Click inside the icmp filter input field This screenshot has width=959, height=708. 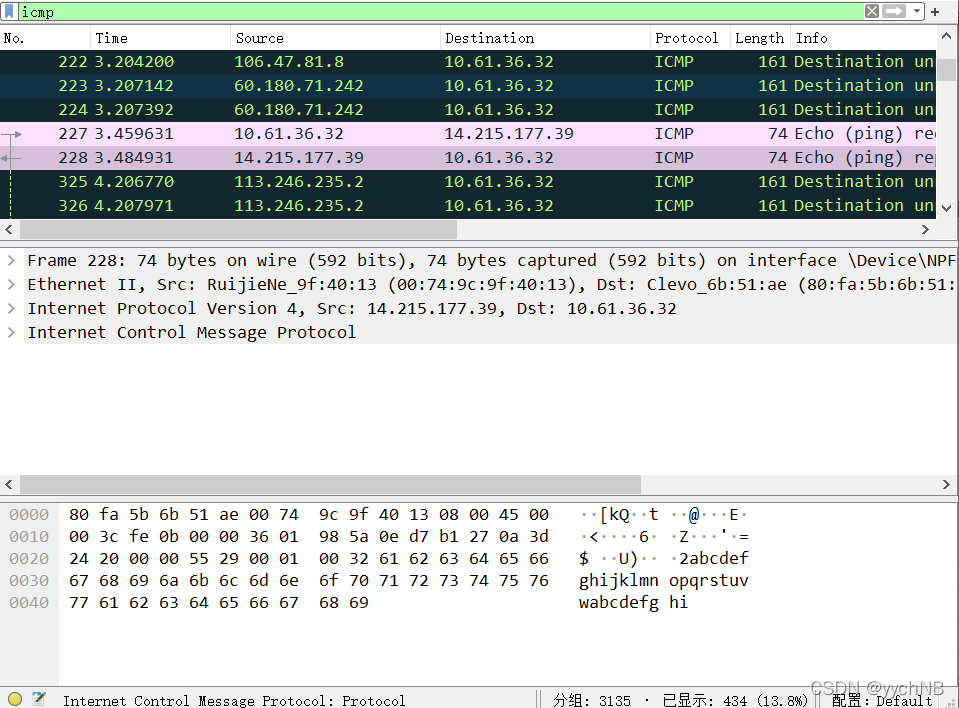pos(440,12)
